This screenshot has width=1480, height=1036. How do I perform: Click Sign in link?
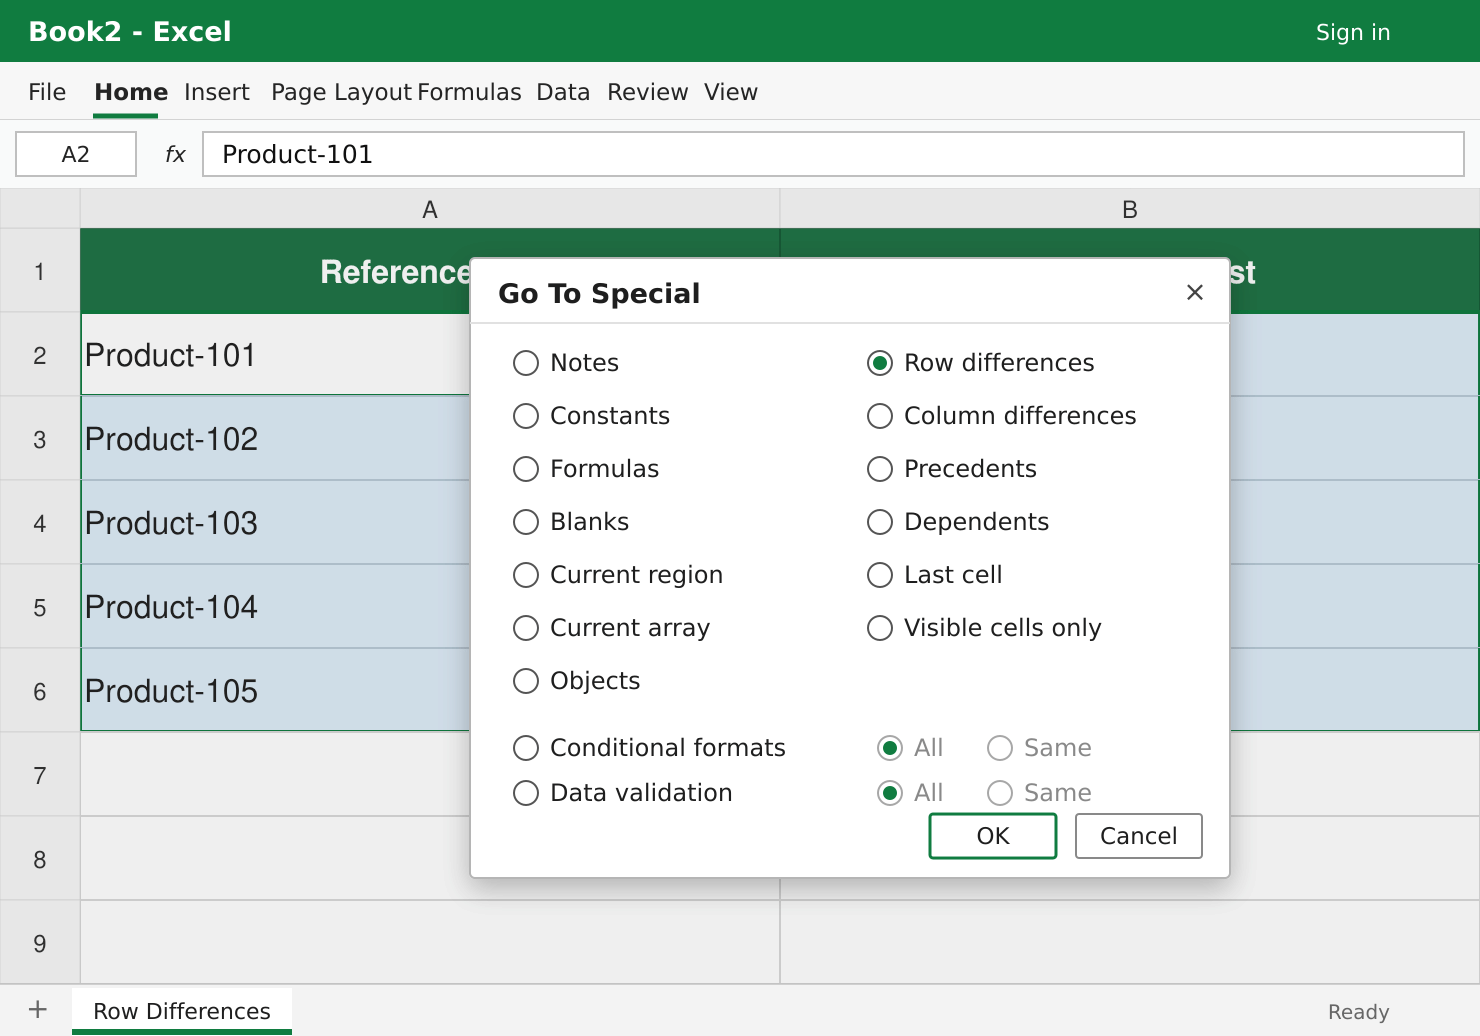[1353, 32]
